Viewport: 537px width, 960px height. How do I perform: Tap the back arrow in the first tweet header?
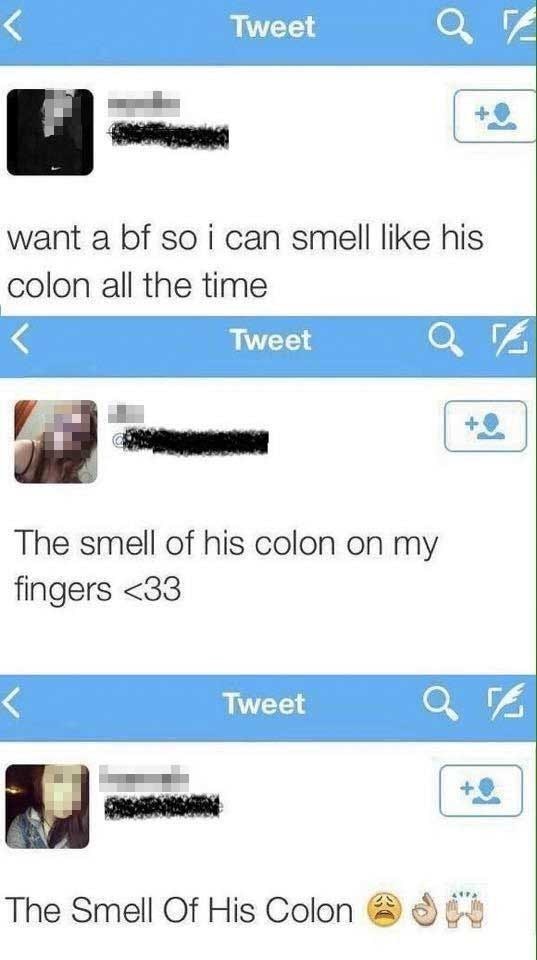tap(12, 28)
